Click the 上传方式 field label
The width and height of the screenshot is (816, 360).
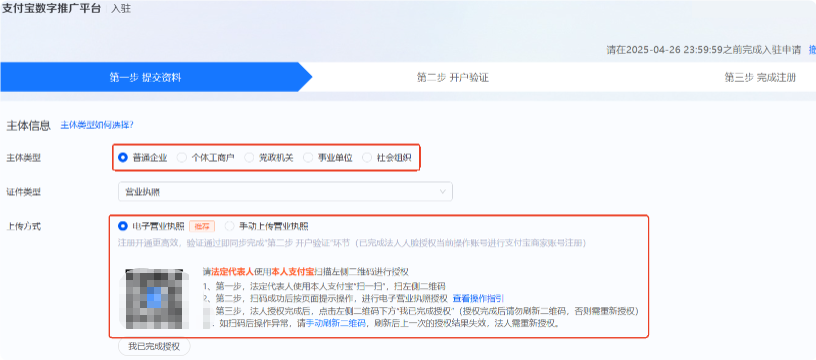coord(23,226)
